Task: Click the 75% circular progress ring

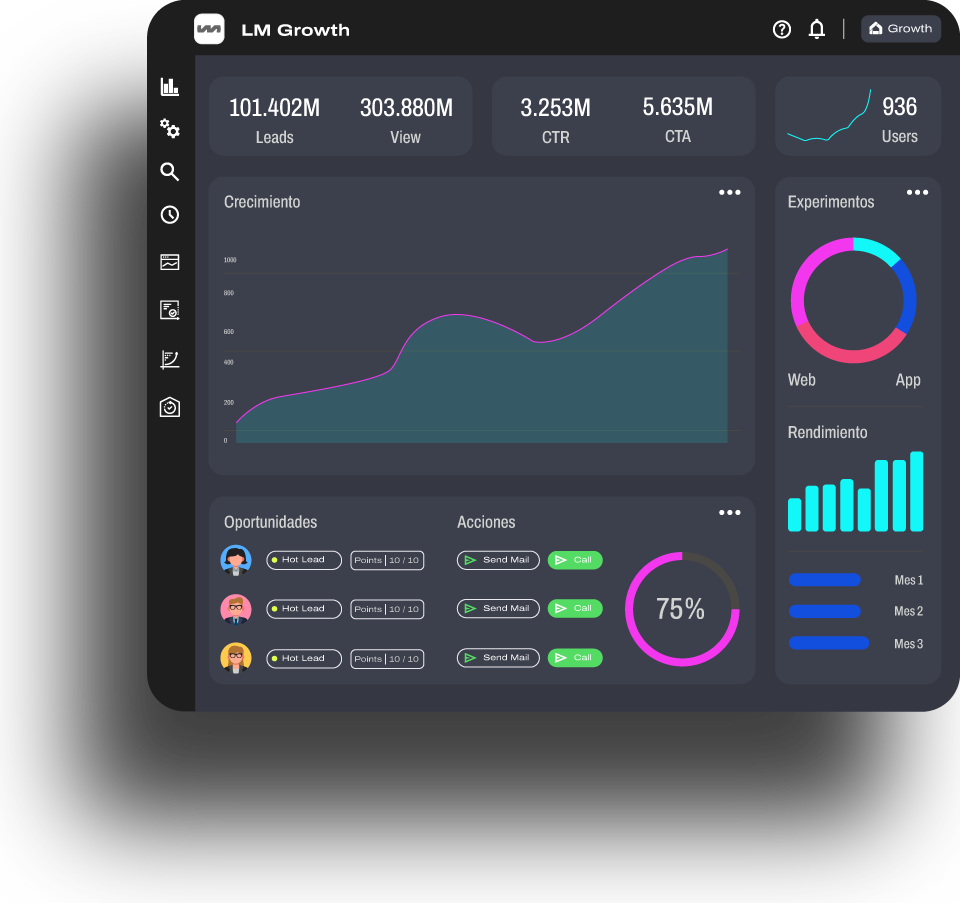Action: tap(682, 609)
